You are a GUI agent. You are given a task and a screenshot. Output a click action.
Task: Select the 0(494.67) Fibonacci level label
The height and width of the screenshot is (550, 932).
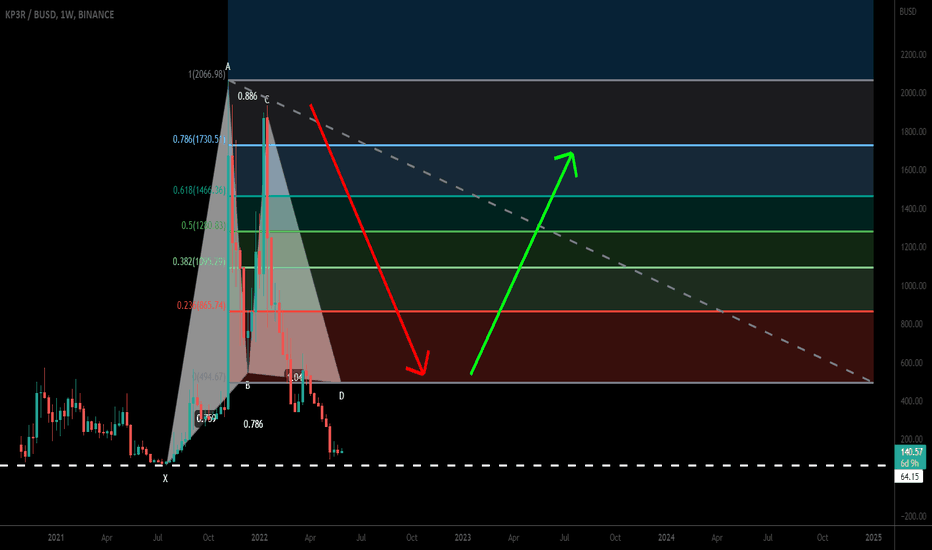[209, 377]
